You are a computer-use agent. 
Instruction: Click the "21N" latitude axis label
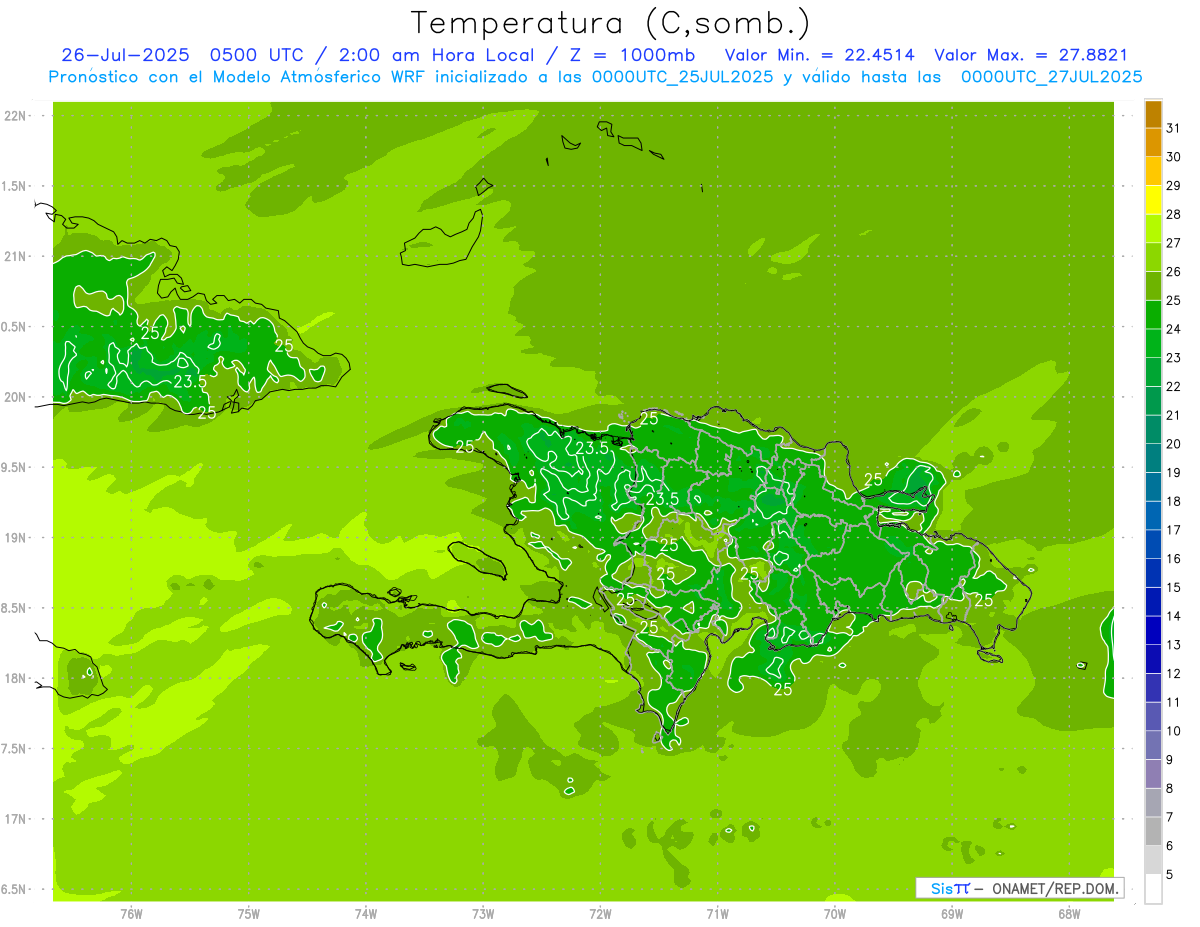click(14, 256)
